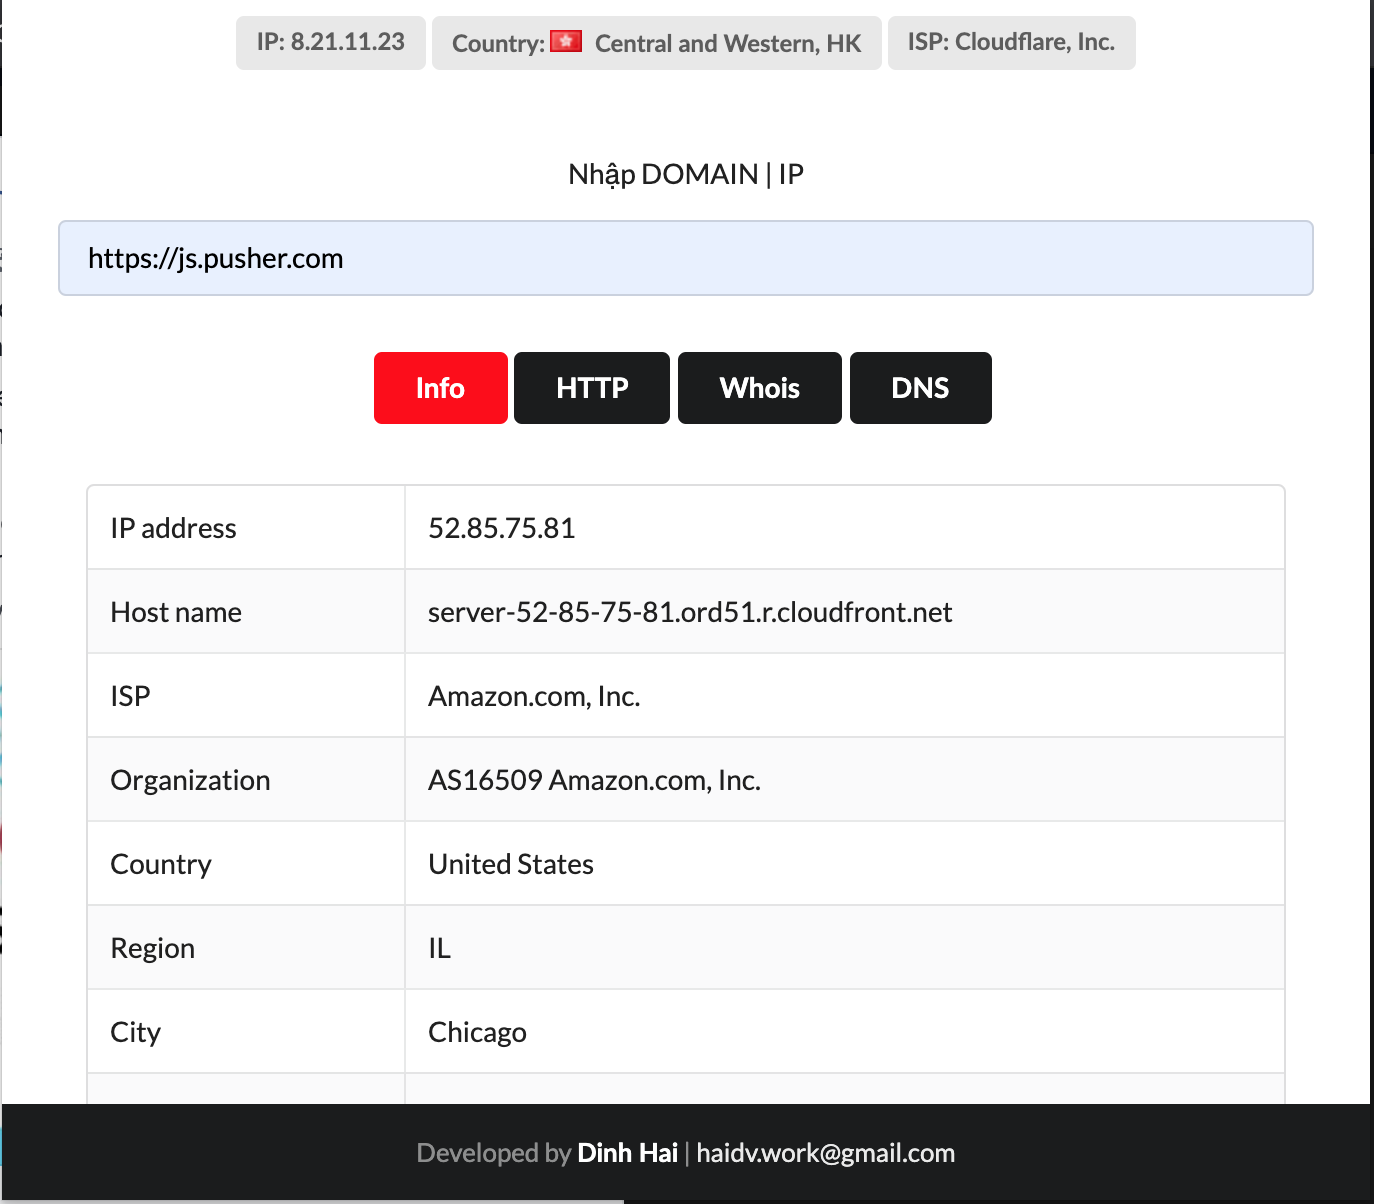The height and width of the screenshot is (1204, 1374).
Task: Open the DNS tab
Action: [920, 388]
